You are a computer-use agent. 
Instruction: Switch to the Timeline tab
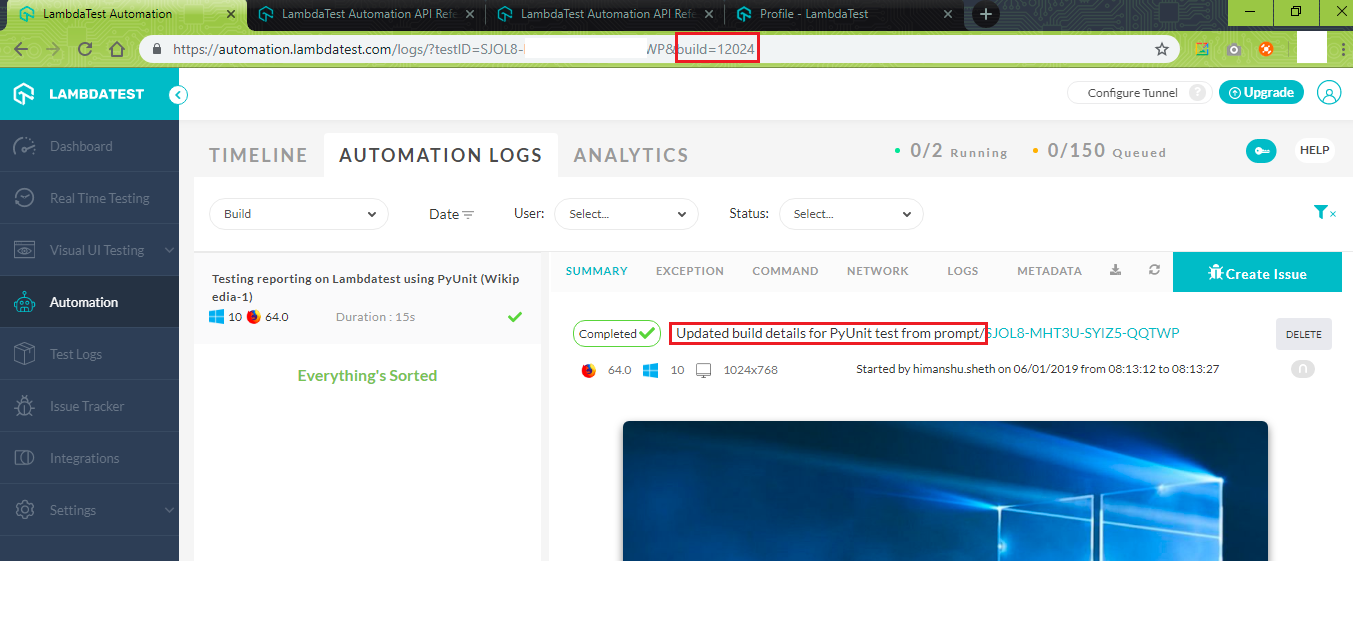tap(258, 155)
